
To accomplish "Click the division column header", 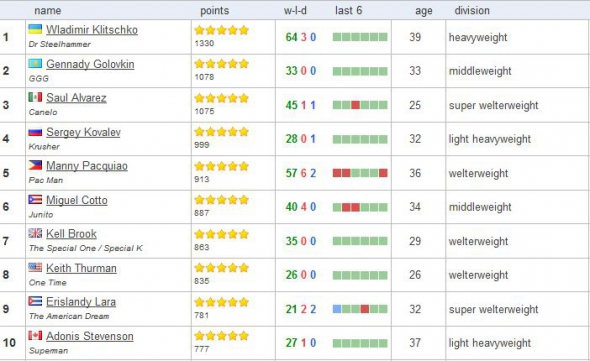I will [x=472, y=10].
